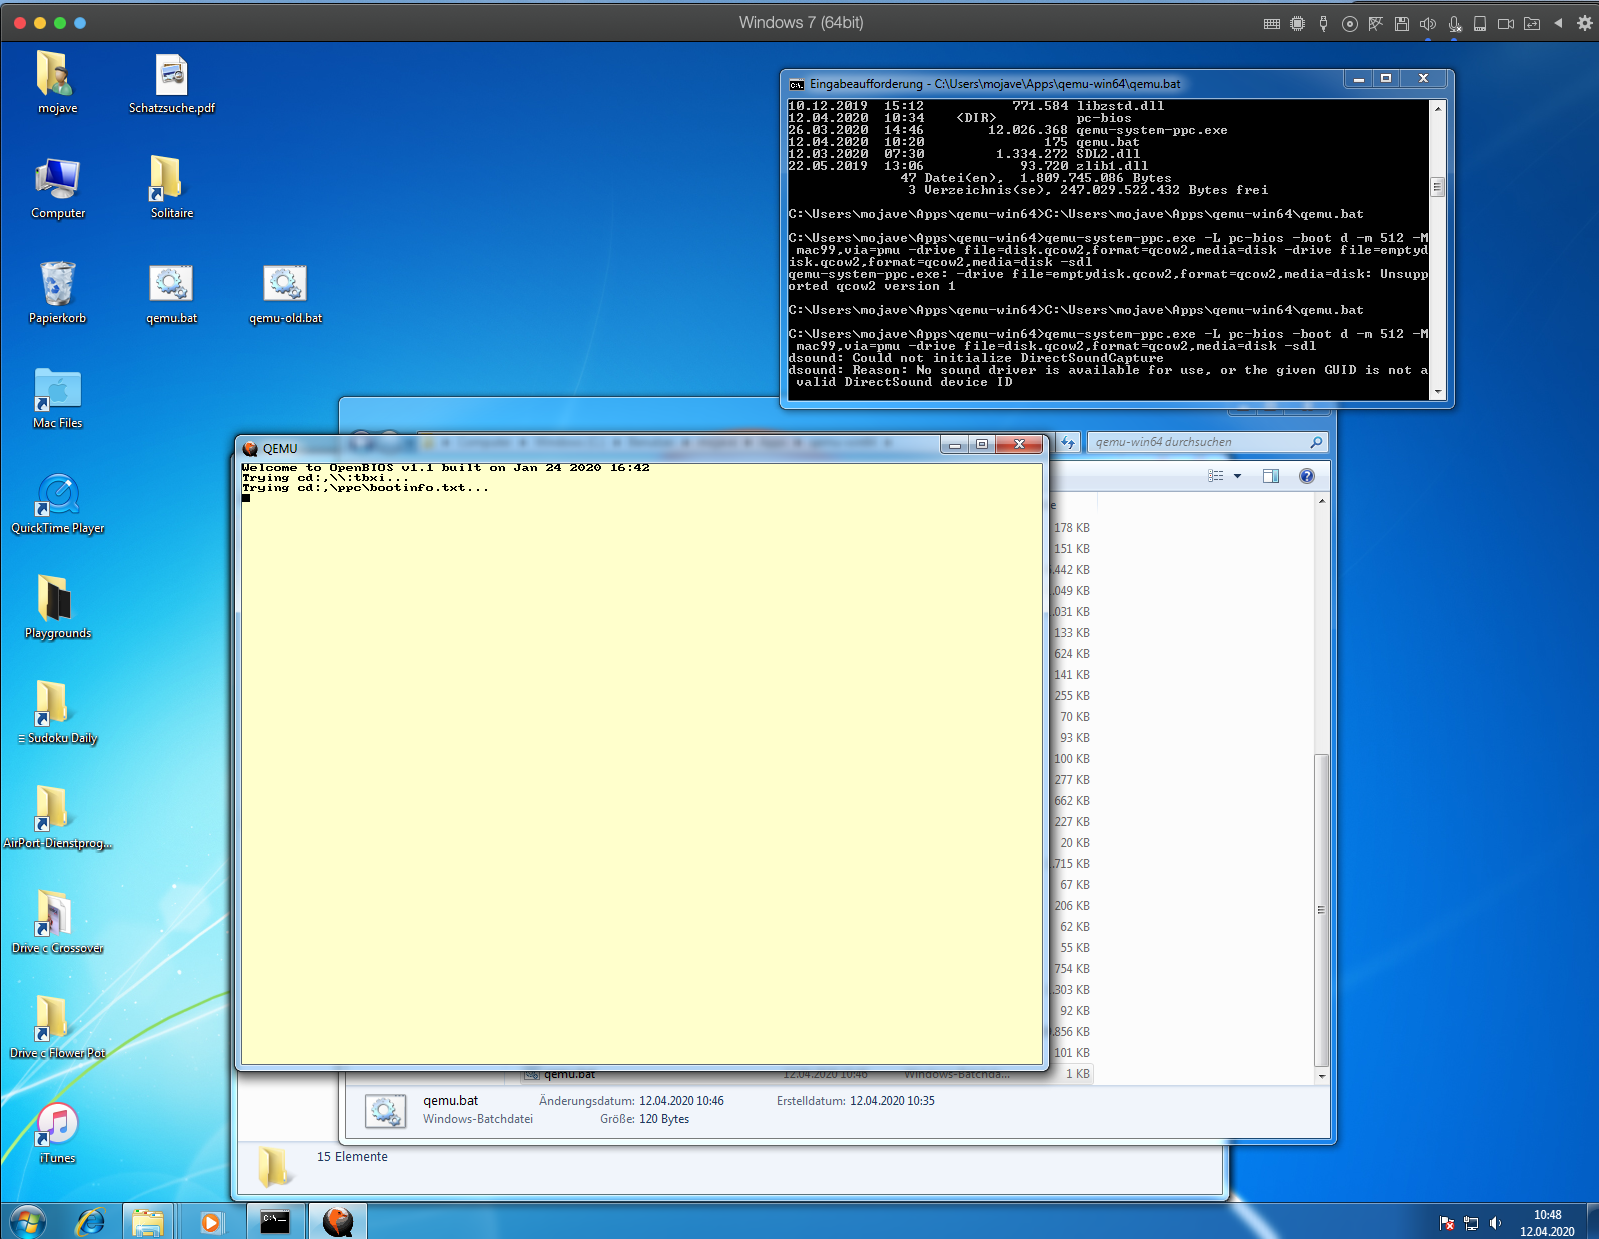Click command prompt scrollbar down arrow
1599x1239 pixels.
coord(1438,392)
